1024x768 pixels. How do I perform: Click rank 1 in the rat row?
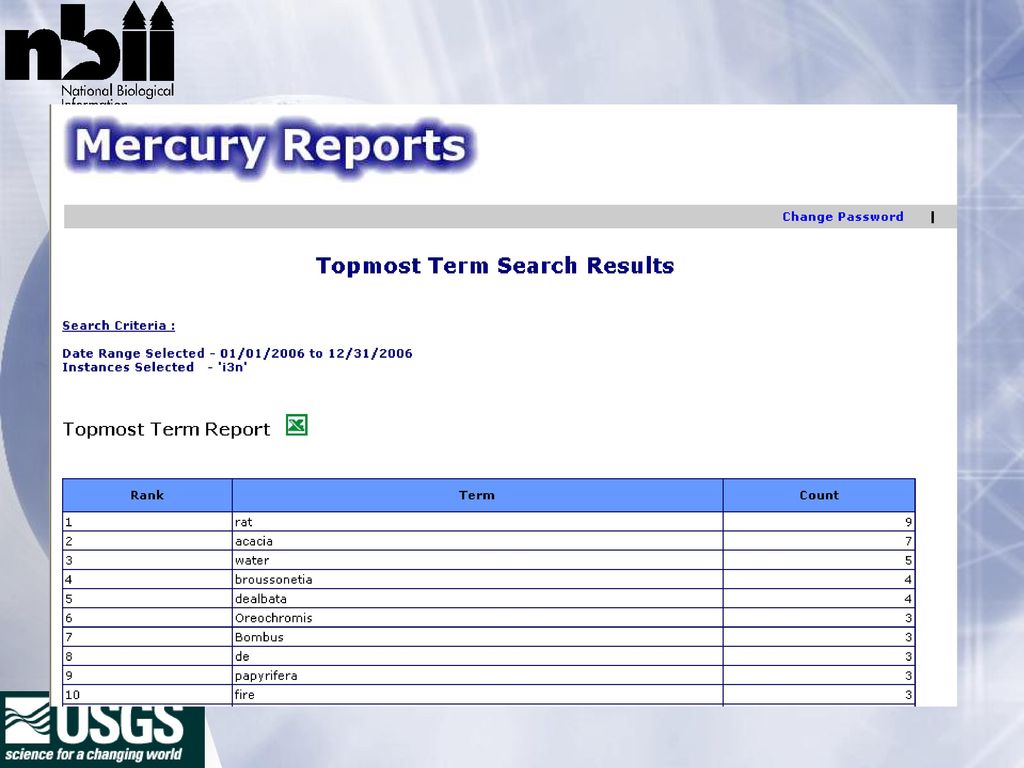coord(69,522)
